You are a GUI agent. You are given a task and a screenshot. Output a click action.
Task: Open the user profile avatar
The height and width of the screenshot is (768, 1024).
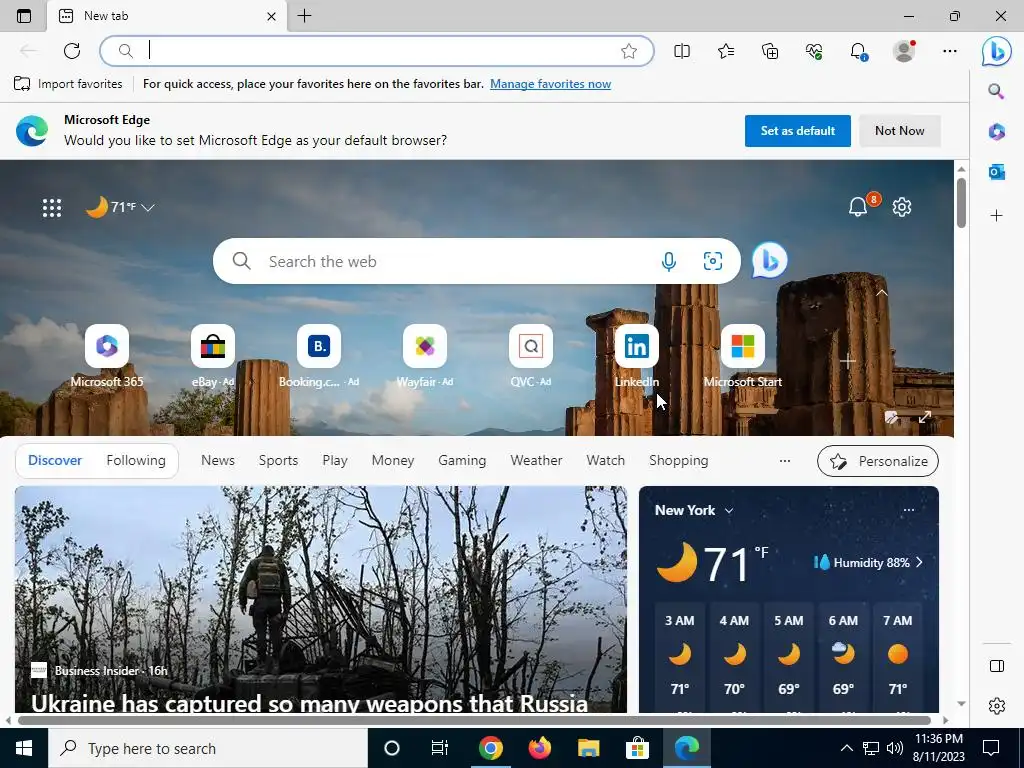904,51
